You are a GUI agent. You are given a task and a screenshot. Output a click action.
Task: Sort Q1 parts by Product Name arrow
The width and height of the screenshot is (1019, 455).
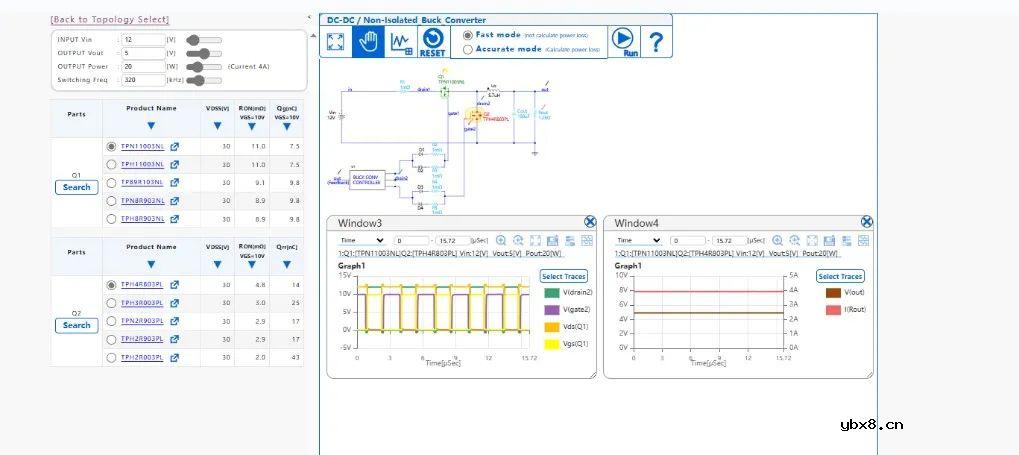tap(151, 126)
